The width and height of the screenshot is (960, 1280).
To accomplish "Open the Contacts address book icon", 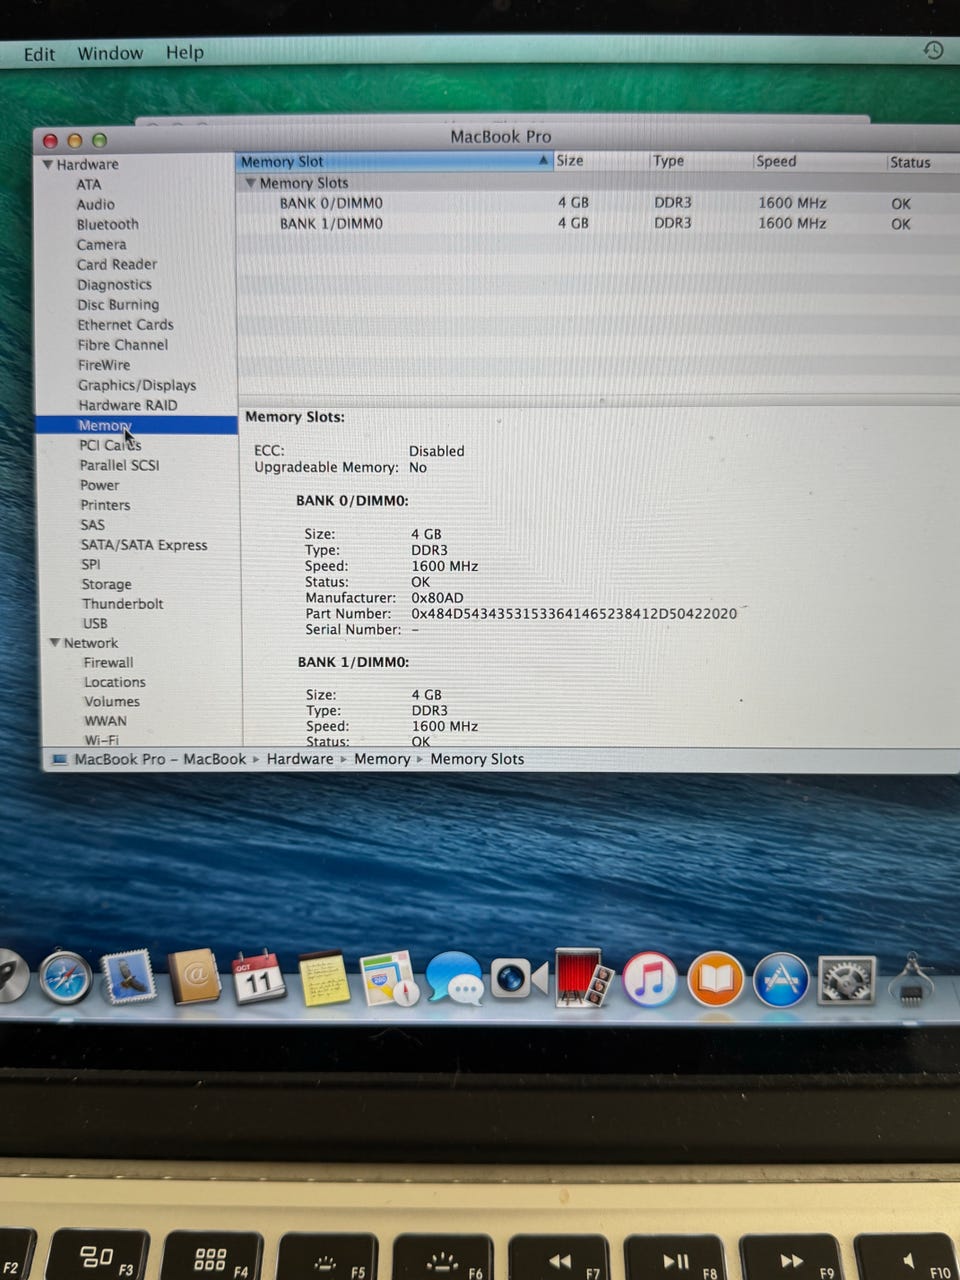I will [x=194, y=977].
